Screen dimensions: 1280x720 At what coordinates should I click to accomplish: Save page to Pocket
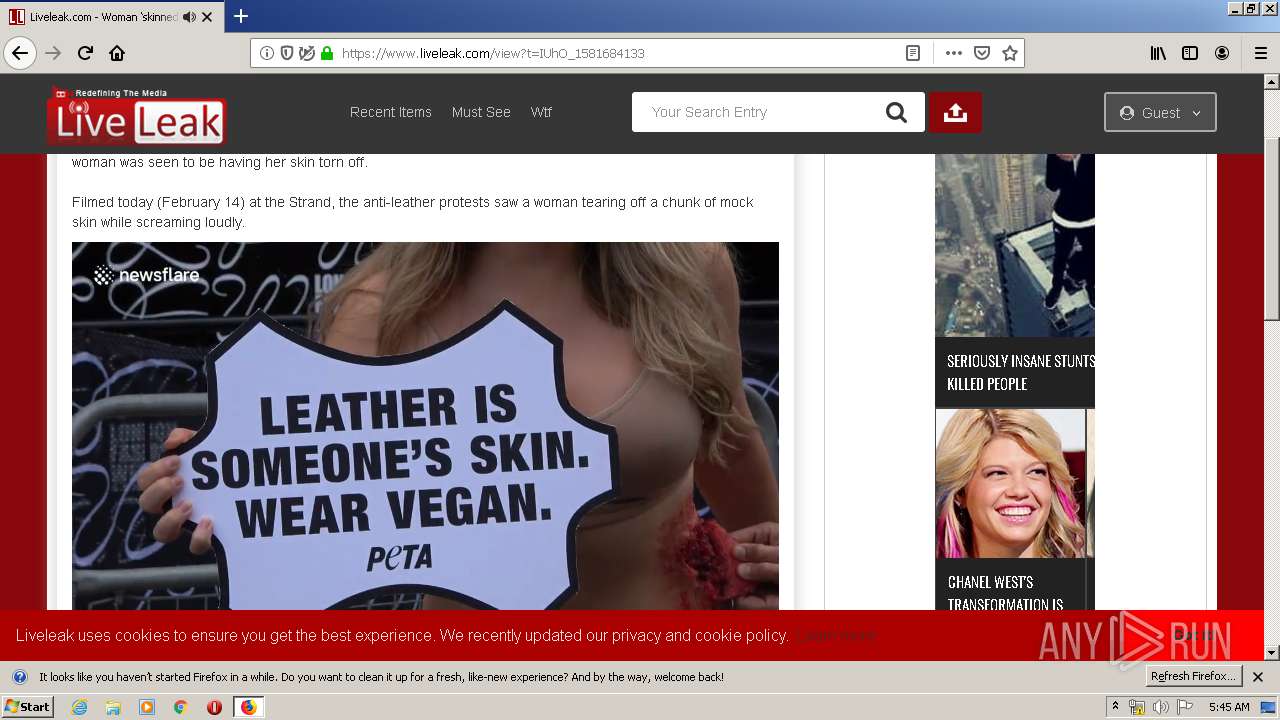pyautogui.click(x=982, y=53)
